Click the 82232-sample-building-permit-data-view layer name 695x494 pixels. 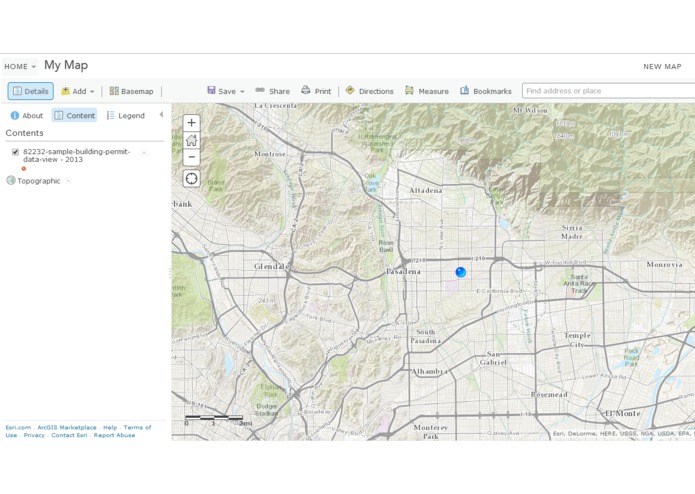tap(76, 156)
